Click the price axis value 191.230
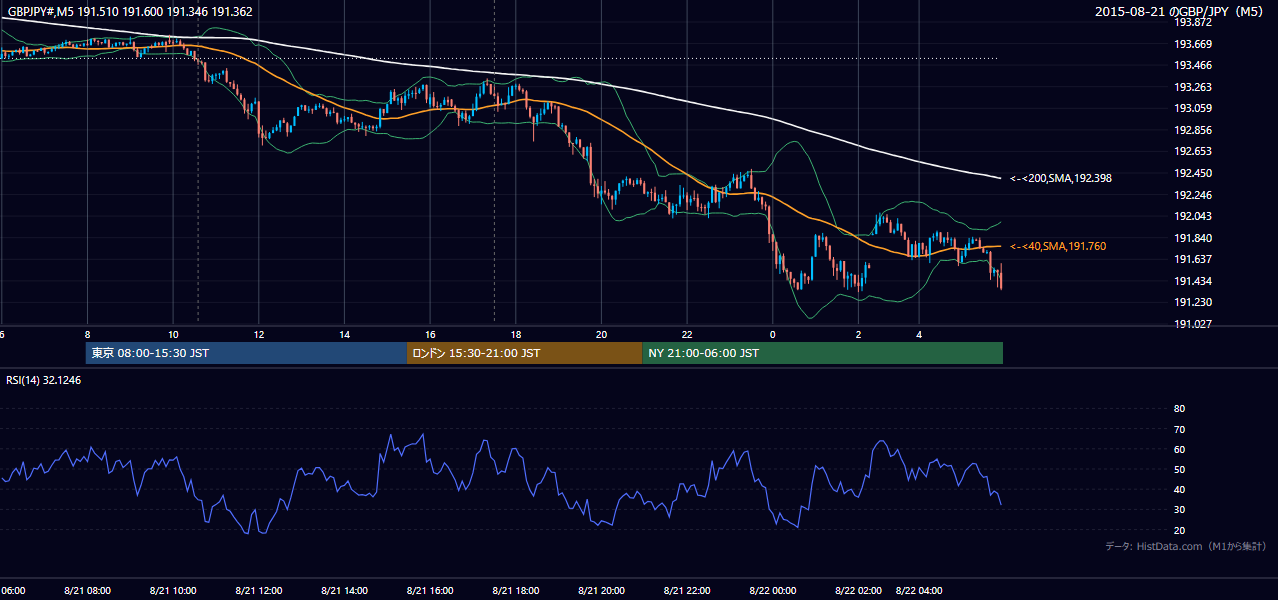The image size is (1278, 600). click(x=1194, y=302)
